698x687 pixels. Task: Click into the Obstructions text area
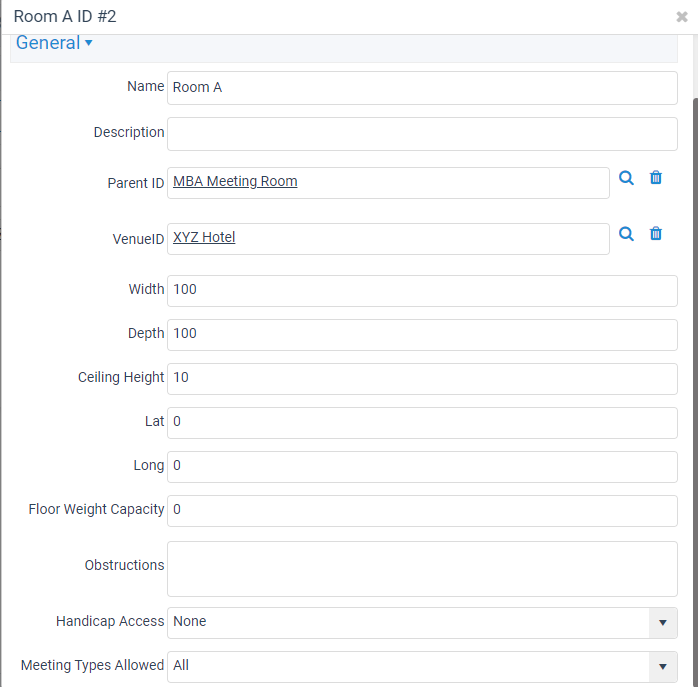click(422, 569)
